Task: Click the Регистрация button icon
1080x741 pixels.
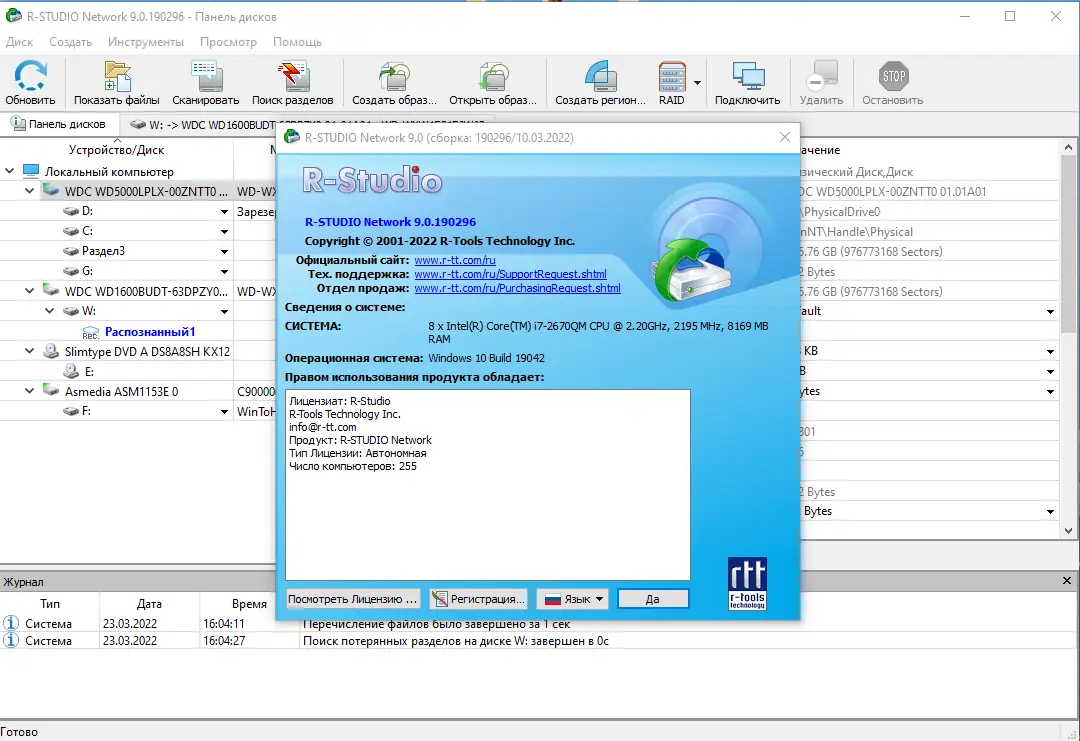Action: click(x=439, y=599)
